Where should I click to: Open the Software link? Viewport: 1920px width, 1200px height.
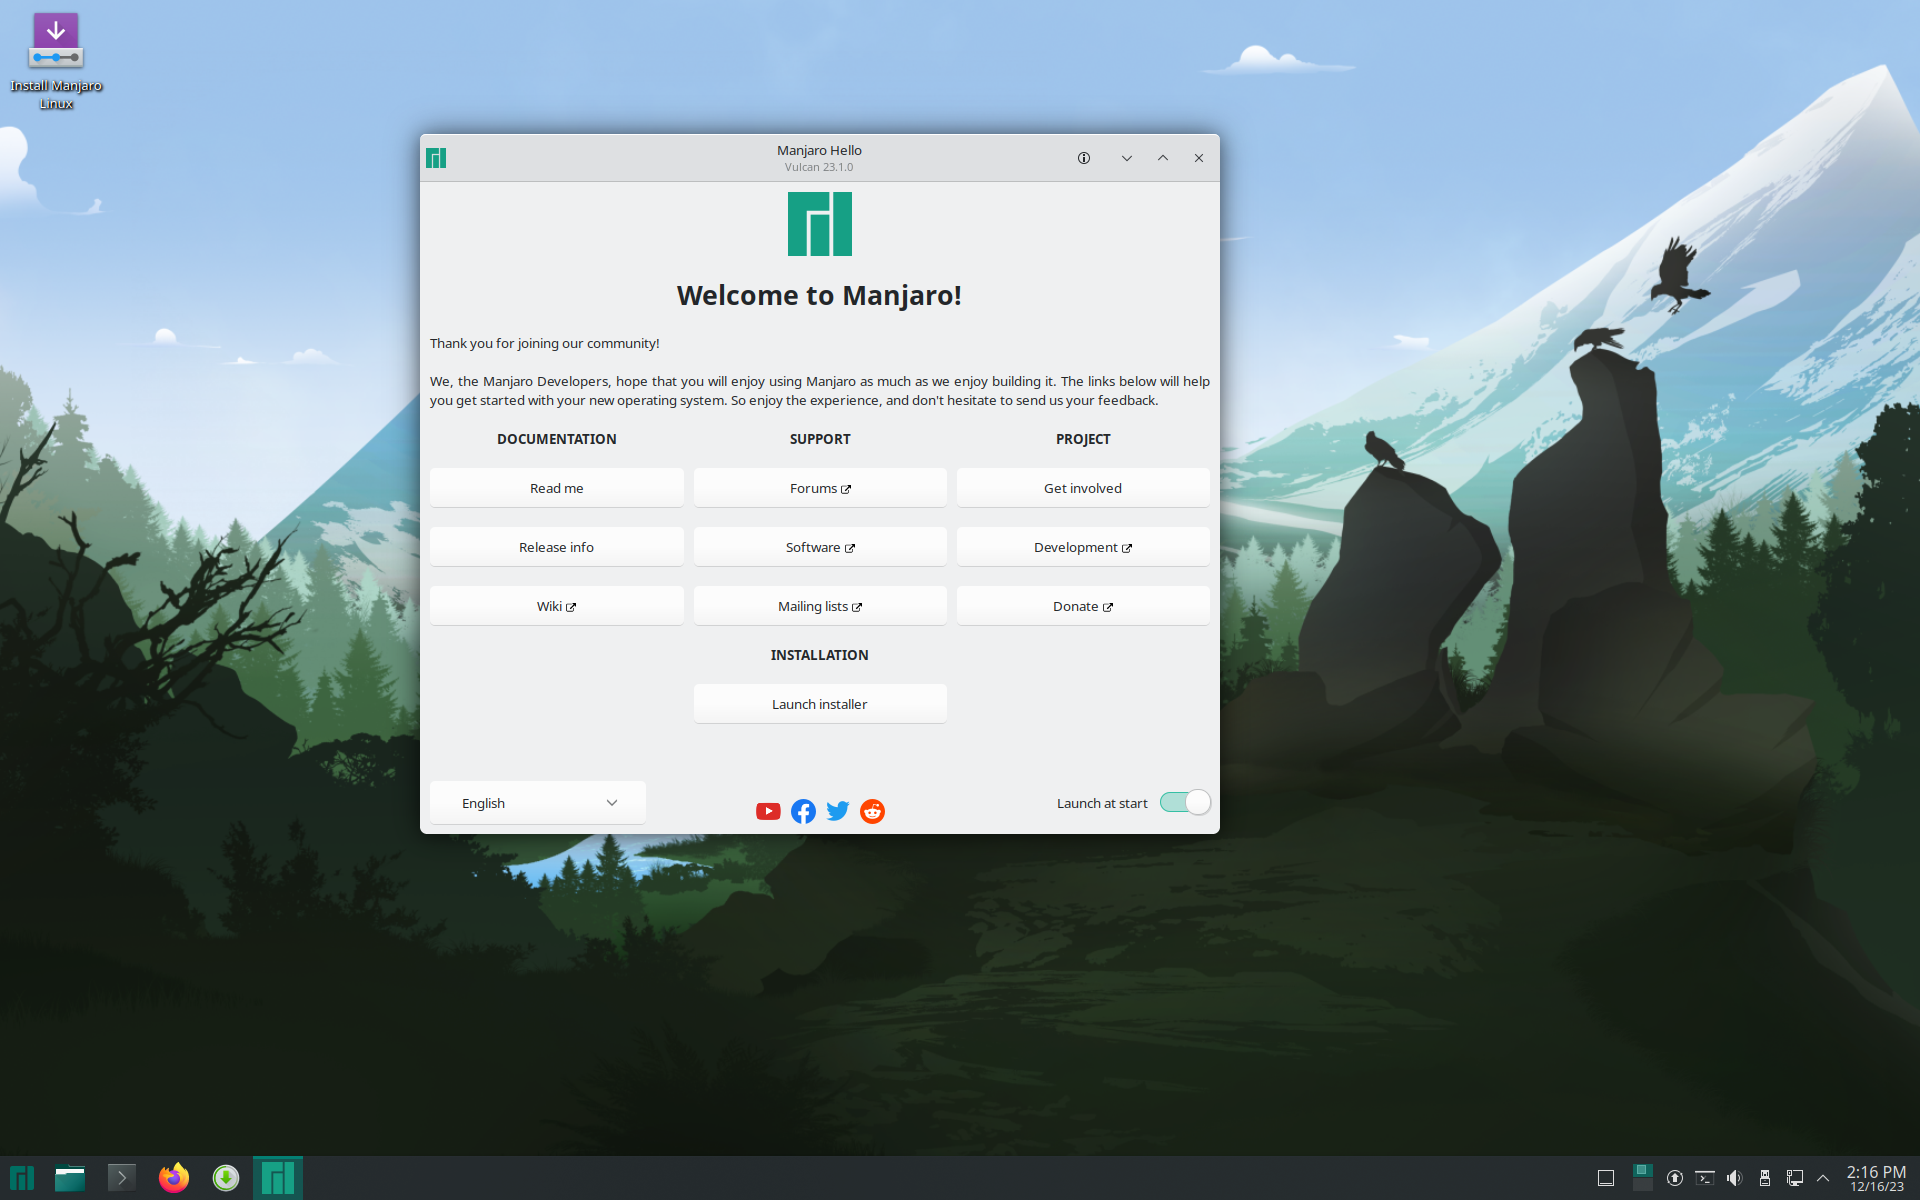[820, 547]
